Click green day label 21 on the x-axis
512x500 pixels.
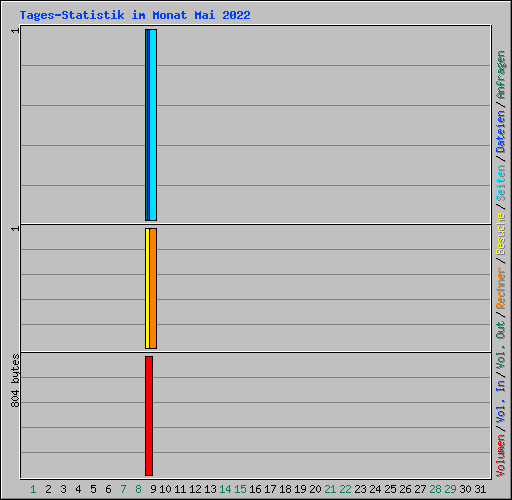[330, 489]
